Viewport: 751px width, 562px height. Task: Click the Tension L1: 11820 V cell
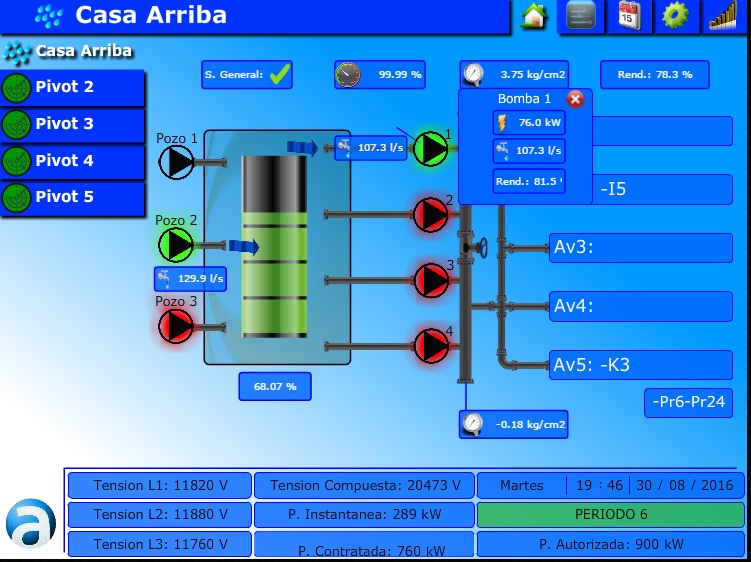coord(160,485)
